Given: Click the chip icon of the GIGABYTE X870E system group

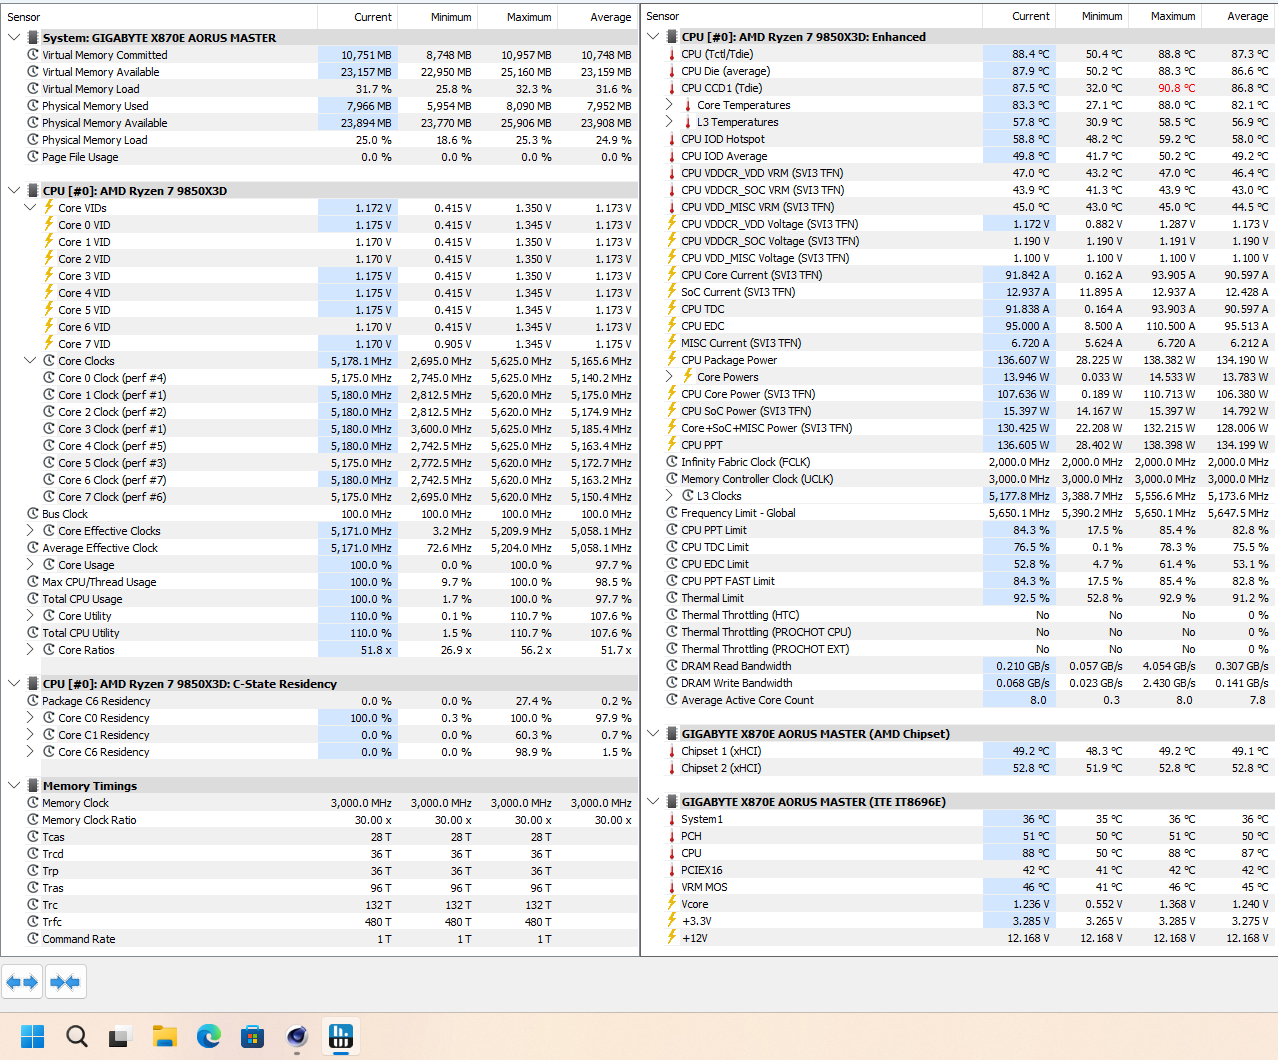Looking at the screenshot, I should click(33, 38).
